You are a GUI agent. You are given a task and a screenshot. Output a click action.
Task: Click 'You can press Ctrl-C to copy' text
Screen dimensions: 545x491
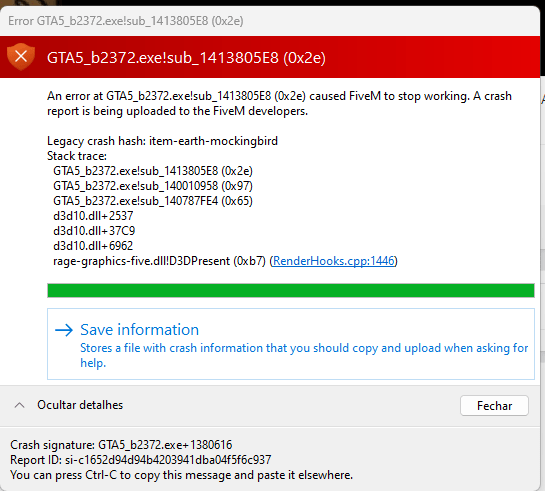pos(181,475)
